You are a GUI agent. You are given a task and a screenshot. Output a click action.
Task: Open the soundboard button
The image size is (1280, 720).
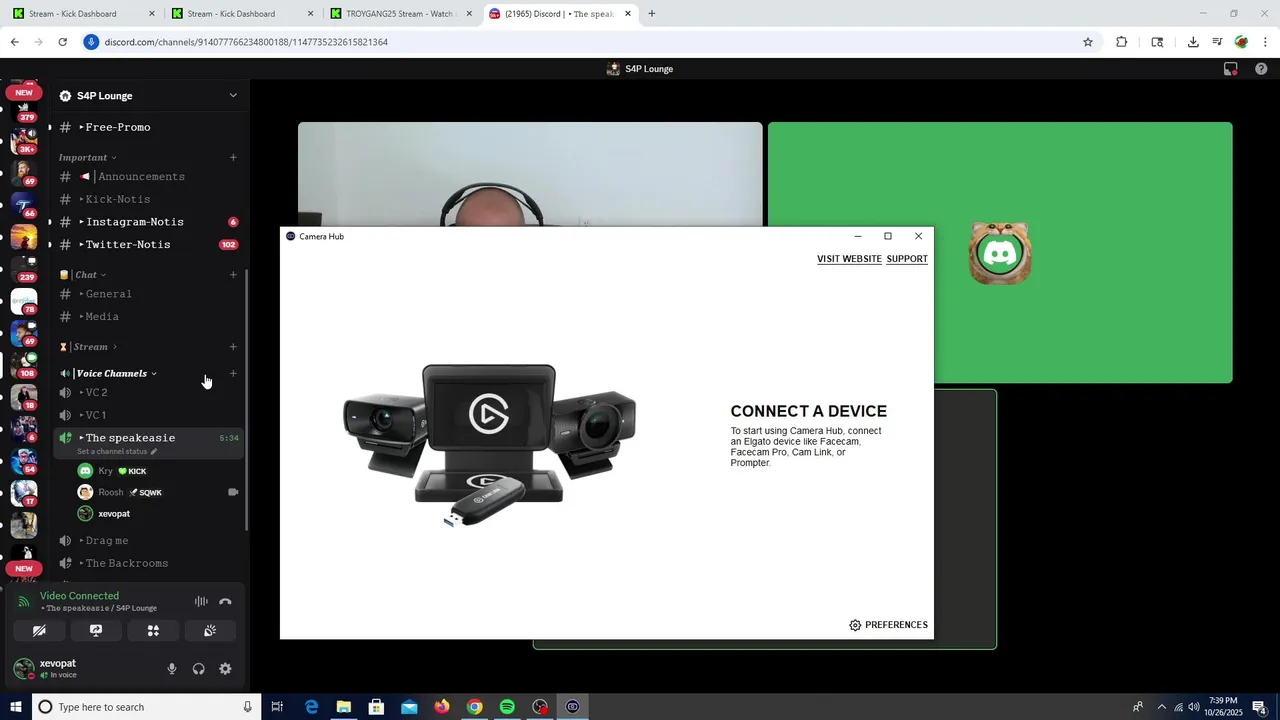(210, 631)
